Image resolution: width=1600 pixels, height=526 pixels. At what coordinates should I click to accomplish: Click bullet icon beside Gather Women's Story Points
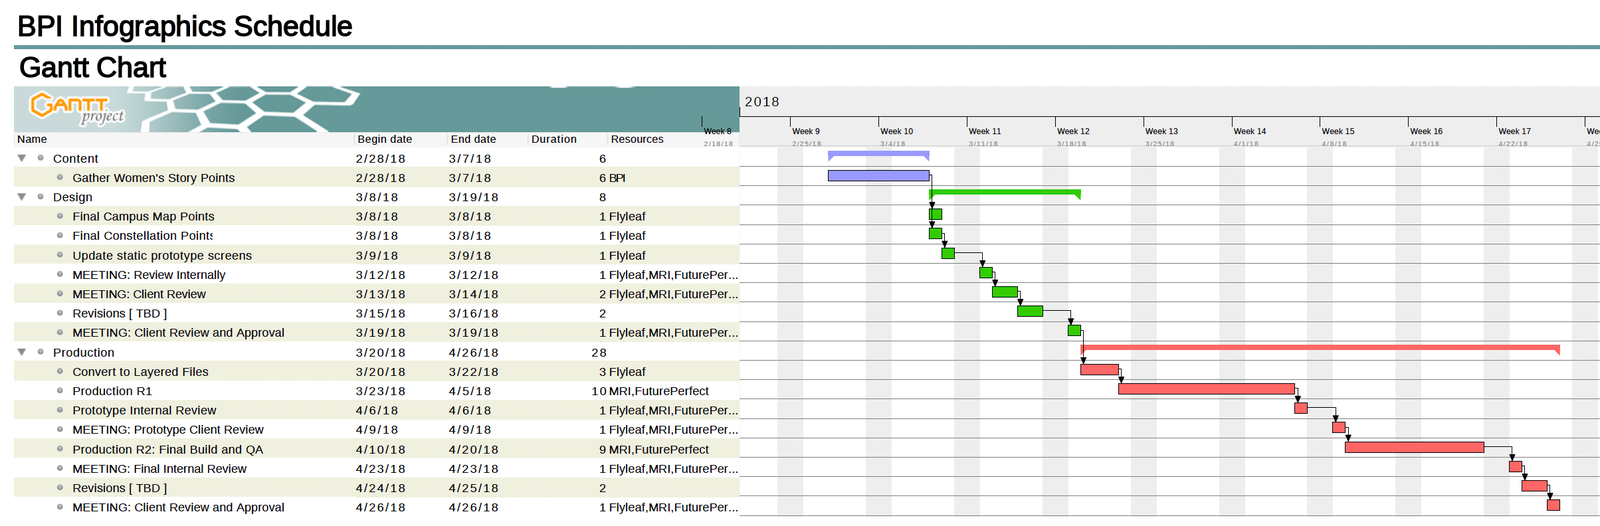[x=60, y=178]
